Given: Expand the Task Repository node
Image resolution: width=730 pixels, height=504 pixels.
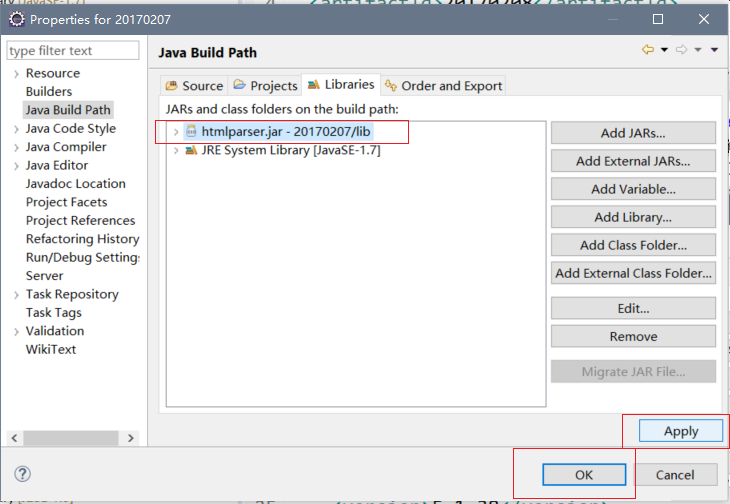Looking at the screenshot, I should 16,295.
